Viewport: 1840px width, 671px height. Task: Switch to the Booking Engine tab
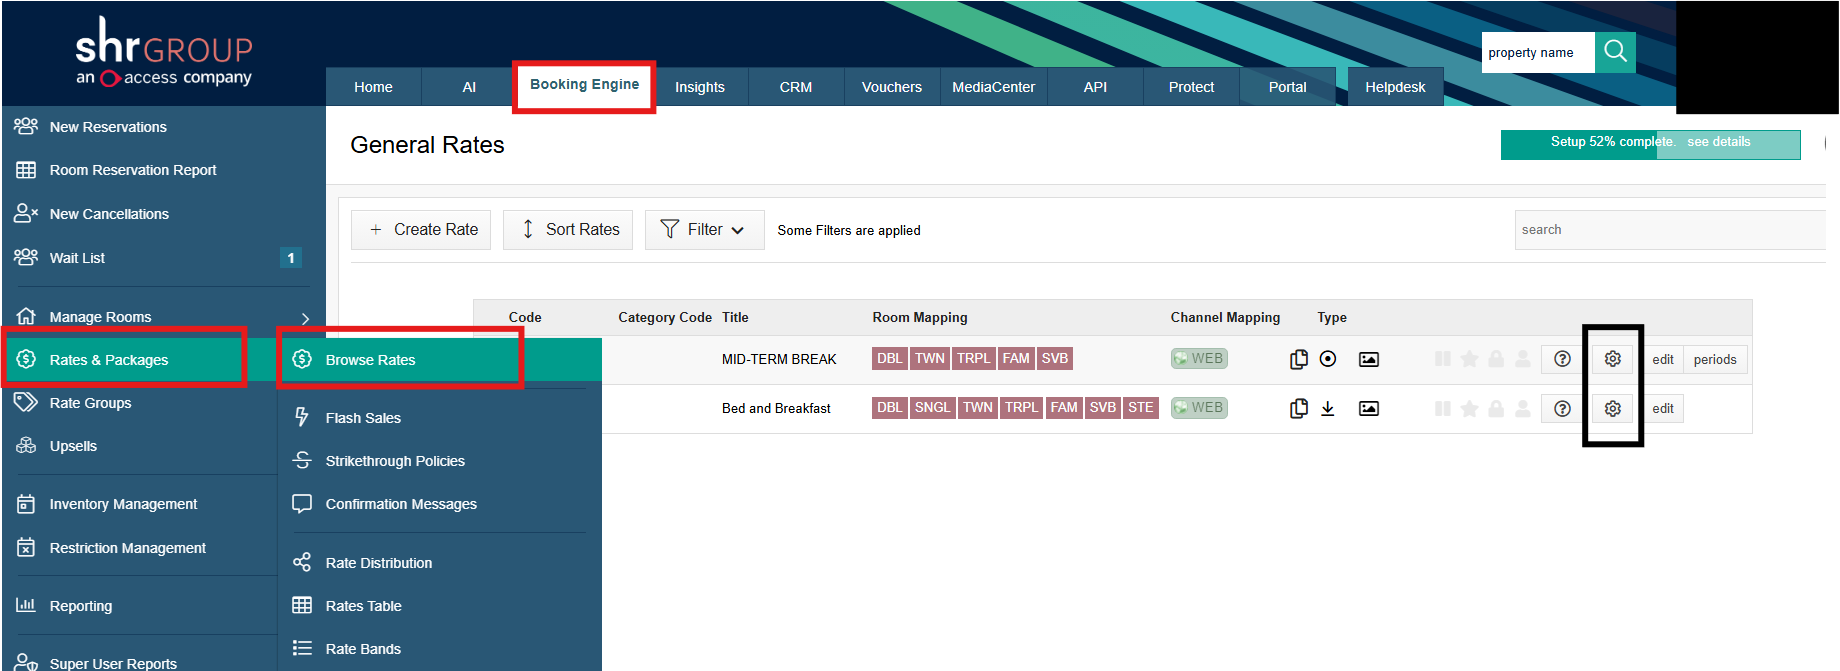(x=584, y=85)
